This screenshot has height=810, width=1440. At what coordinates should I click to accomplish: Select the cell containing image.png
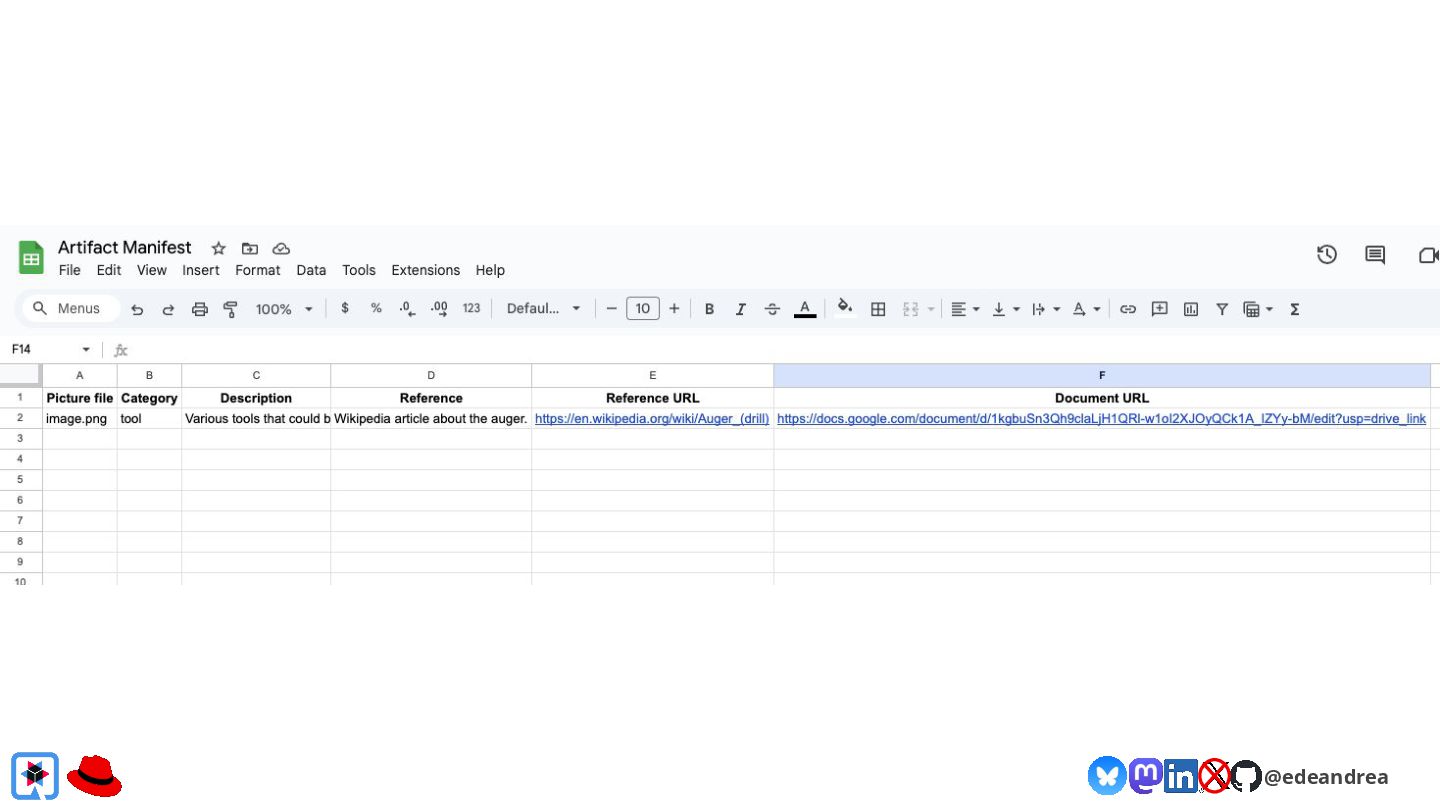coord(80,419)
